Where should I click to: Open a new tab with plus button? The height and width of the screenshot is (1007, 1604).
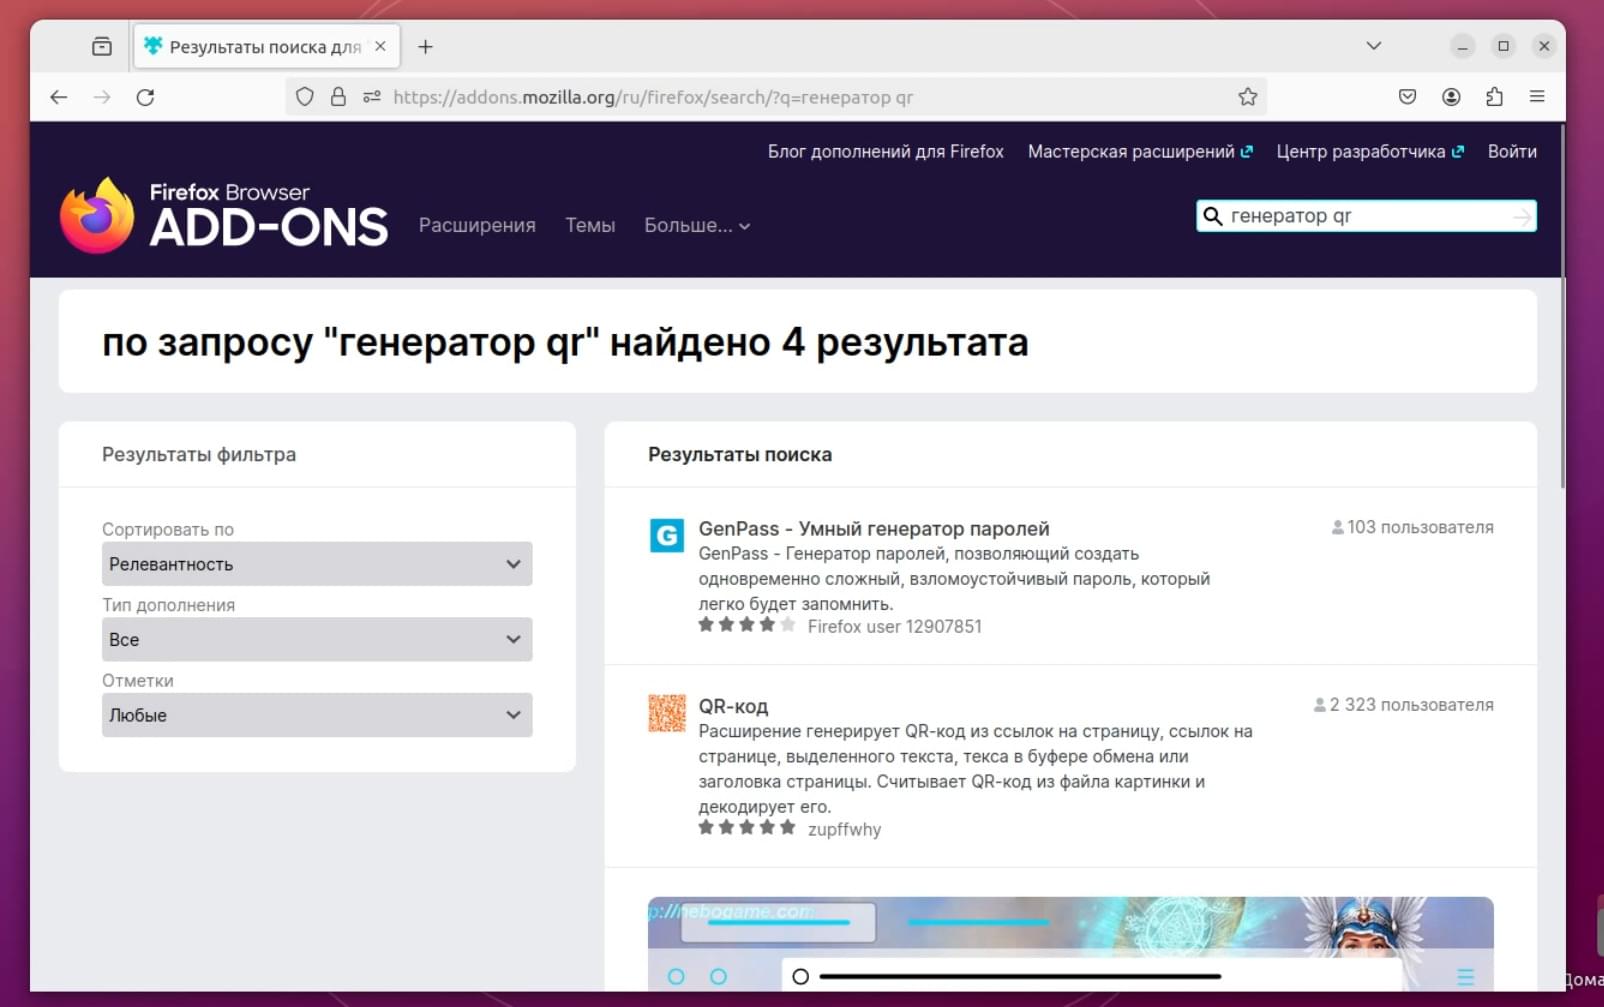[x=425, y=47]
